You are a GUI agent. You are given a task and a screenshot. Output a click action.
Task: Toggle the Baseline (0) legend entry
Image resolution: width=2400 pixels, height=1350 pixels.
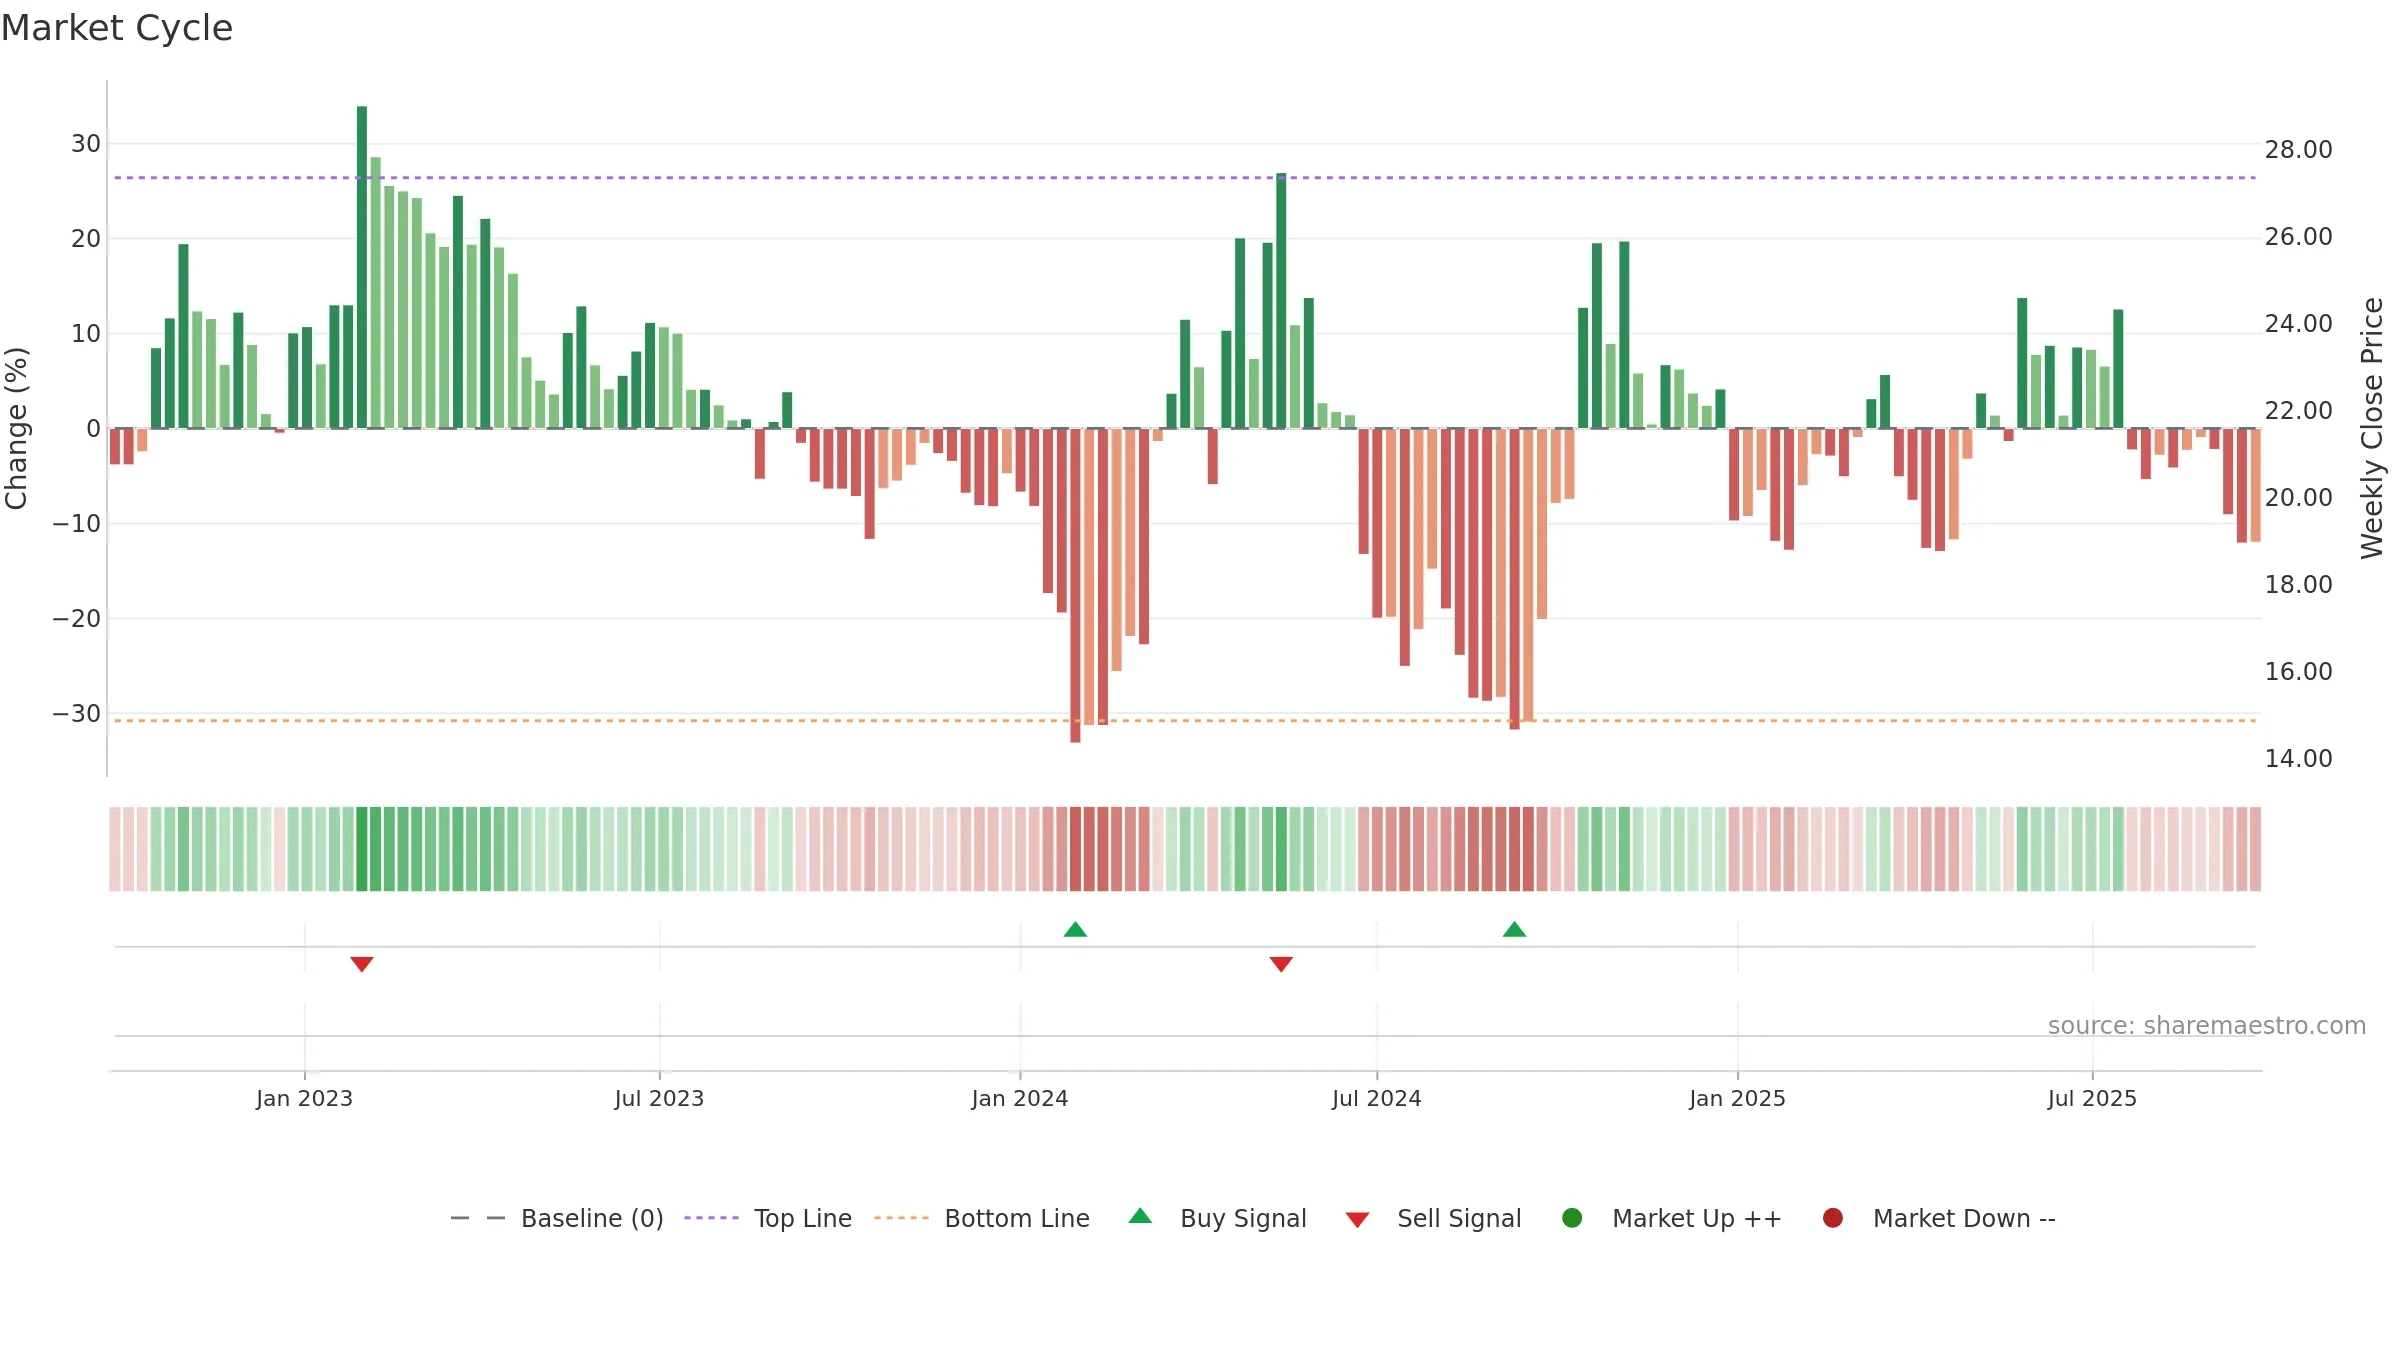[557, 1218]
